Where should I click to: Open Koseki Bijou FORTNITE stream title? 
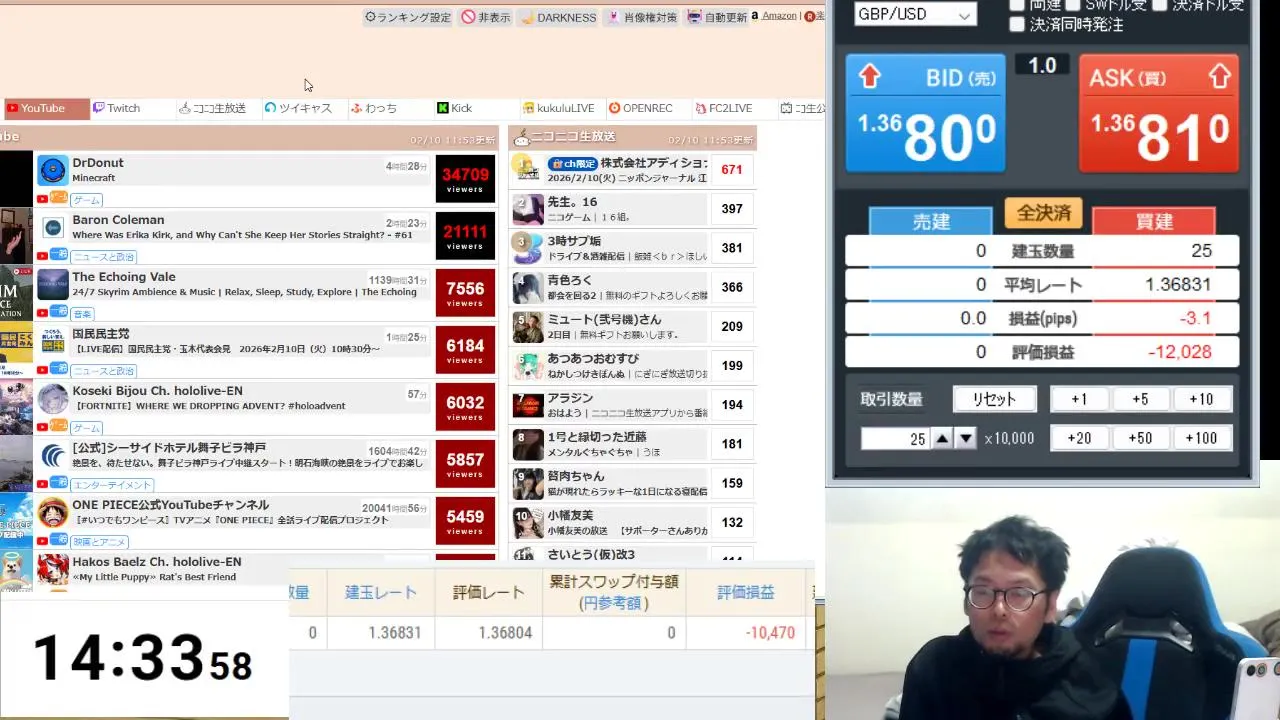click(209, 406)
